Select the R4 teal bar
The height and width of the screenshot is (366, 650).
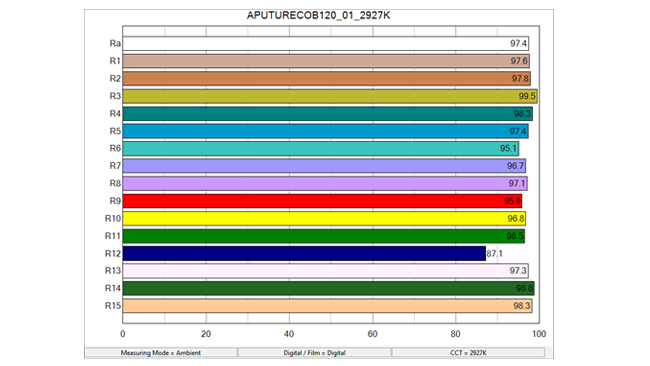[327, 114]
